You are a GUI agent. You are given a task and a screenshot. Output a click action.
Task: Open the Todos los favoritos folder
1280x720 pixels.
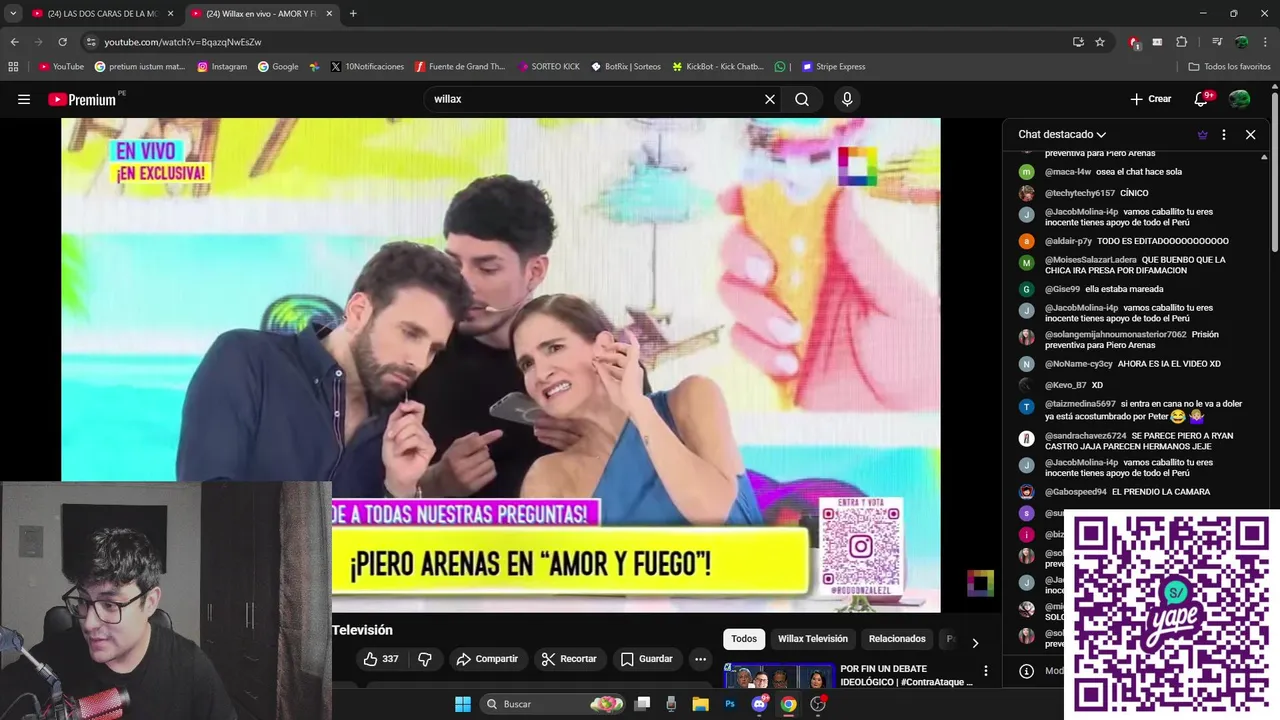1229,66
